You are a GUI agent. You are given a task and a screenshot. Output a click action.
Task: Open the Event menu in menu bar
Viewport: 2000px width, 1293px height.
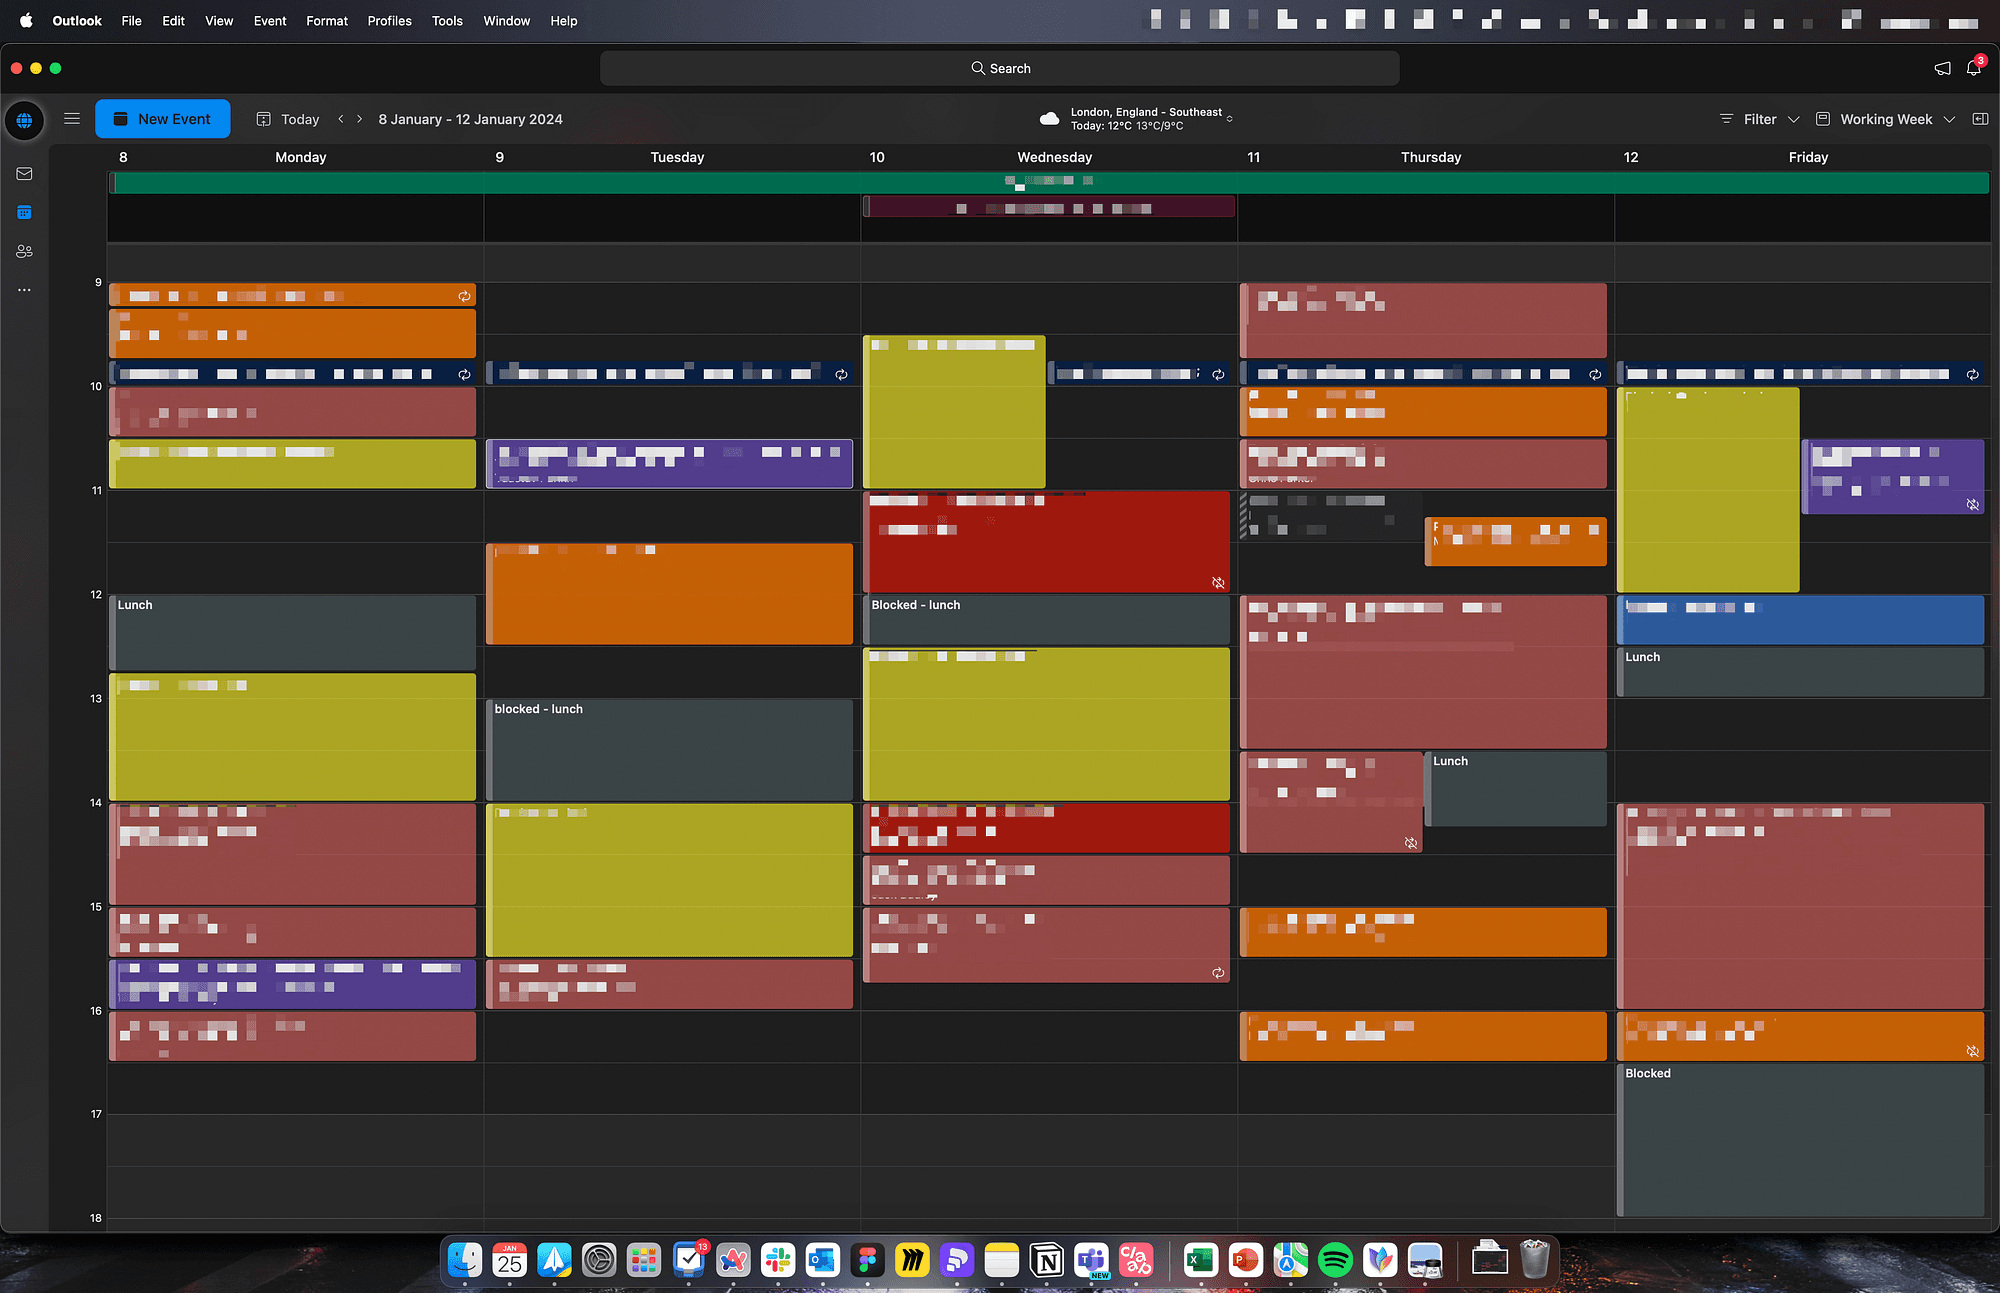(x=269, y=21)
